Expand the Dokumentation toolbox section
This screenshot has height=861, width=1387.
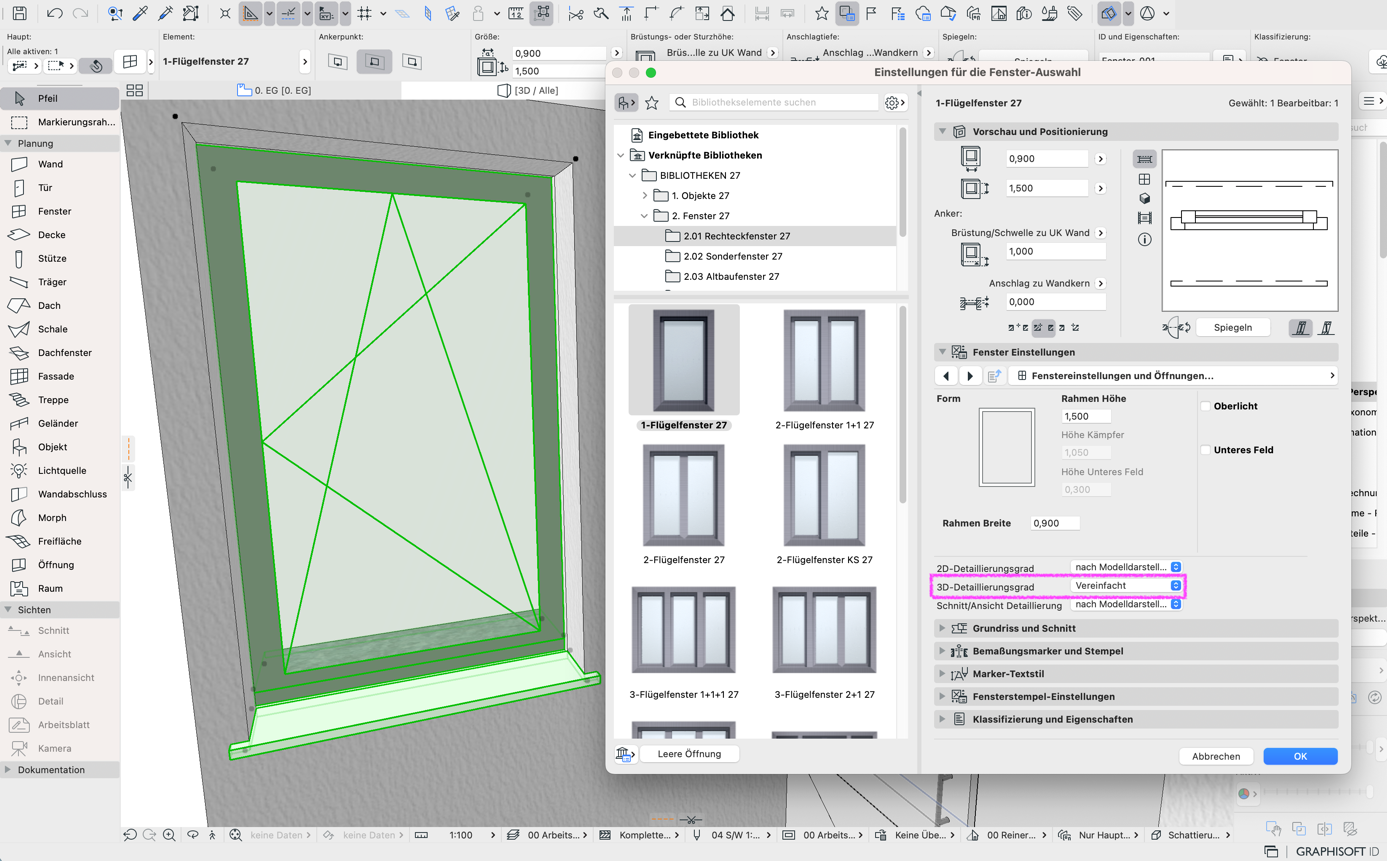(8, 770)
